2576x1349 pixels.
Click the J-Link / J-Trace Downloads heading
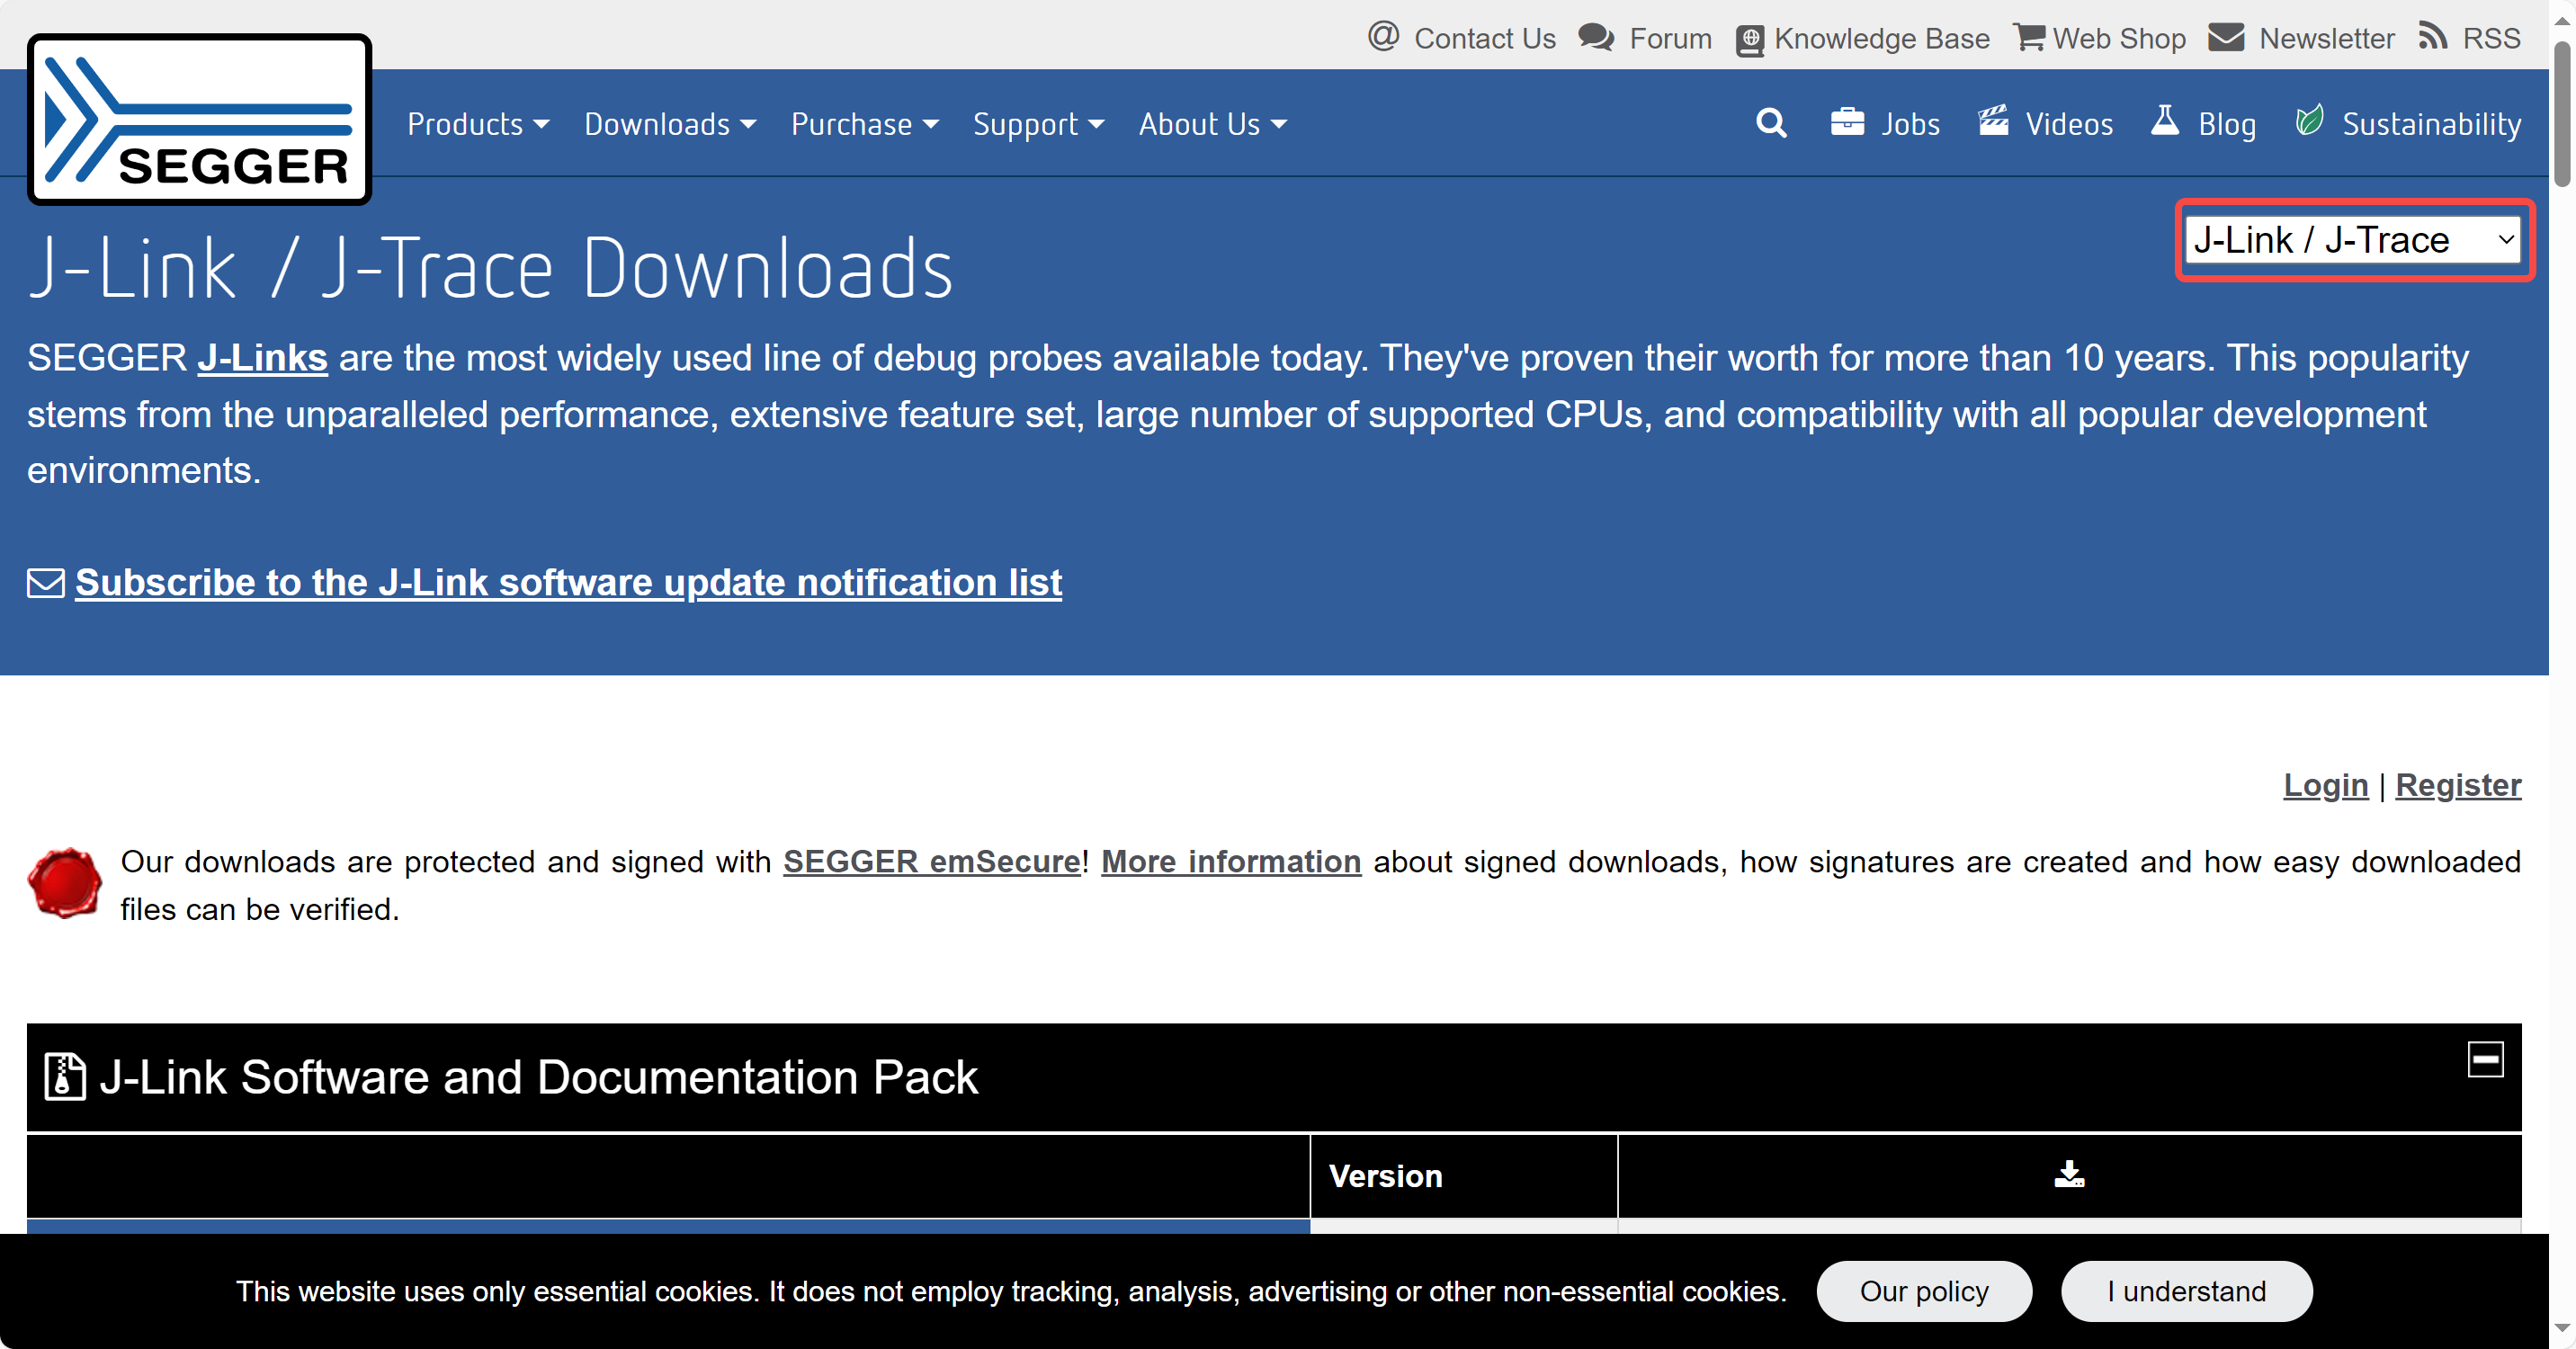coord(490,268)
